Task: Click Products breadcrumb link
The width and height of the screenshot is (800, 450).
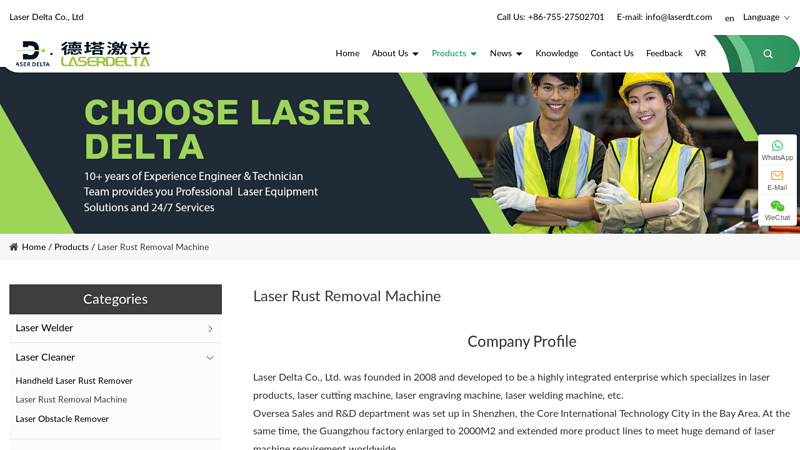Action: tap(71, 247)
